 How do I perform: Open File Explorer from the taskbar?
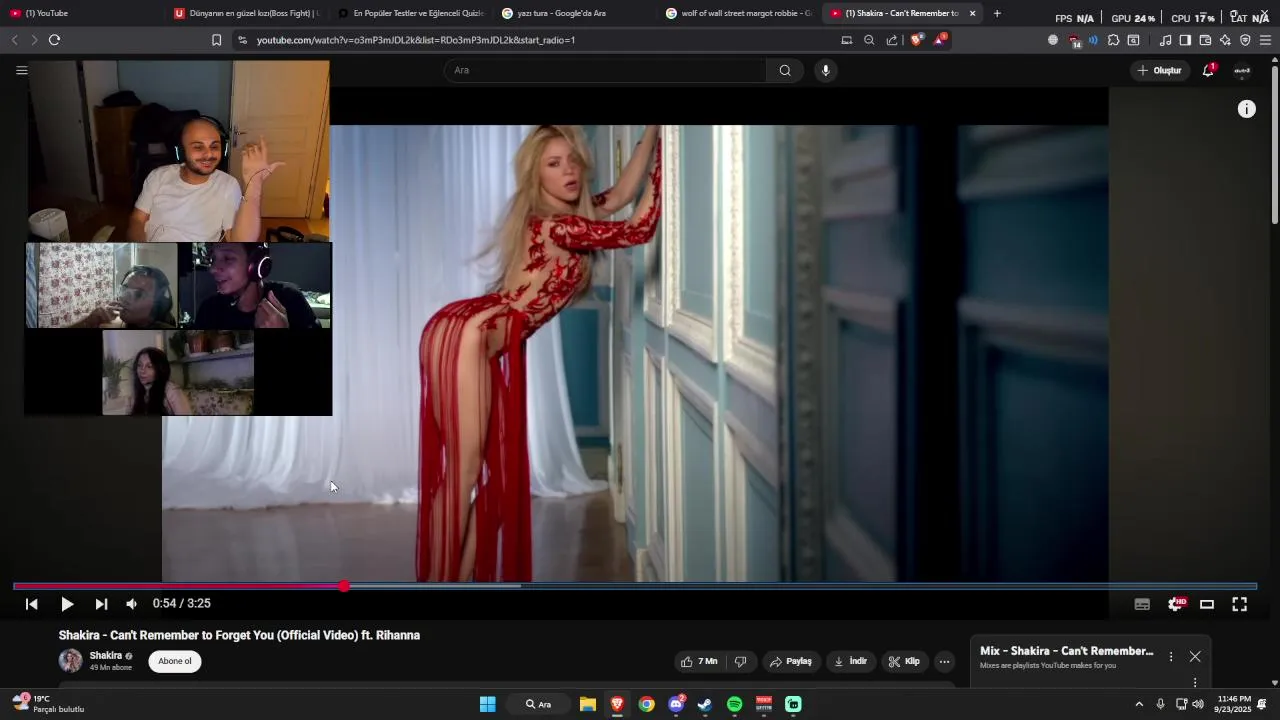point(588,704)
